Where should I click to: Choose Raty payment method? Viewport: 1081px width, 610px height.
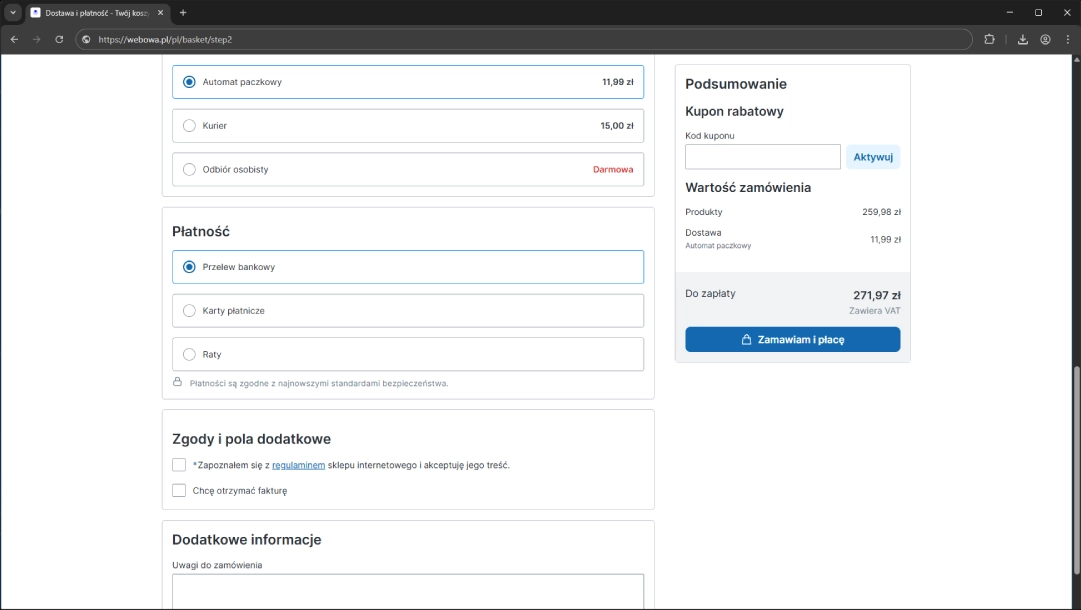point(190,355)
